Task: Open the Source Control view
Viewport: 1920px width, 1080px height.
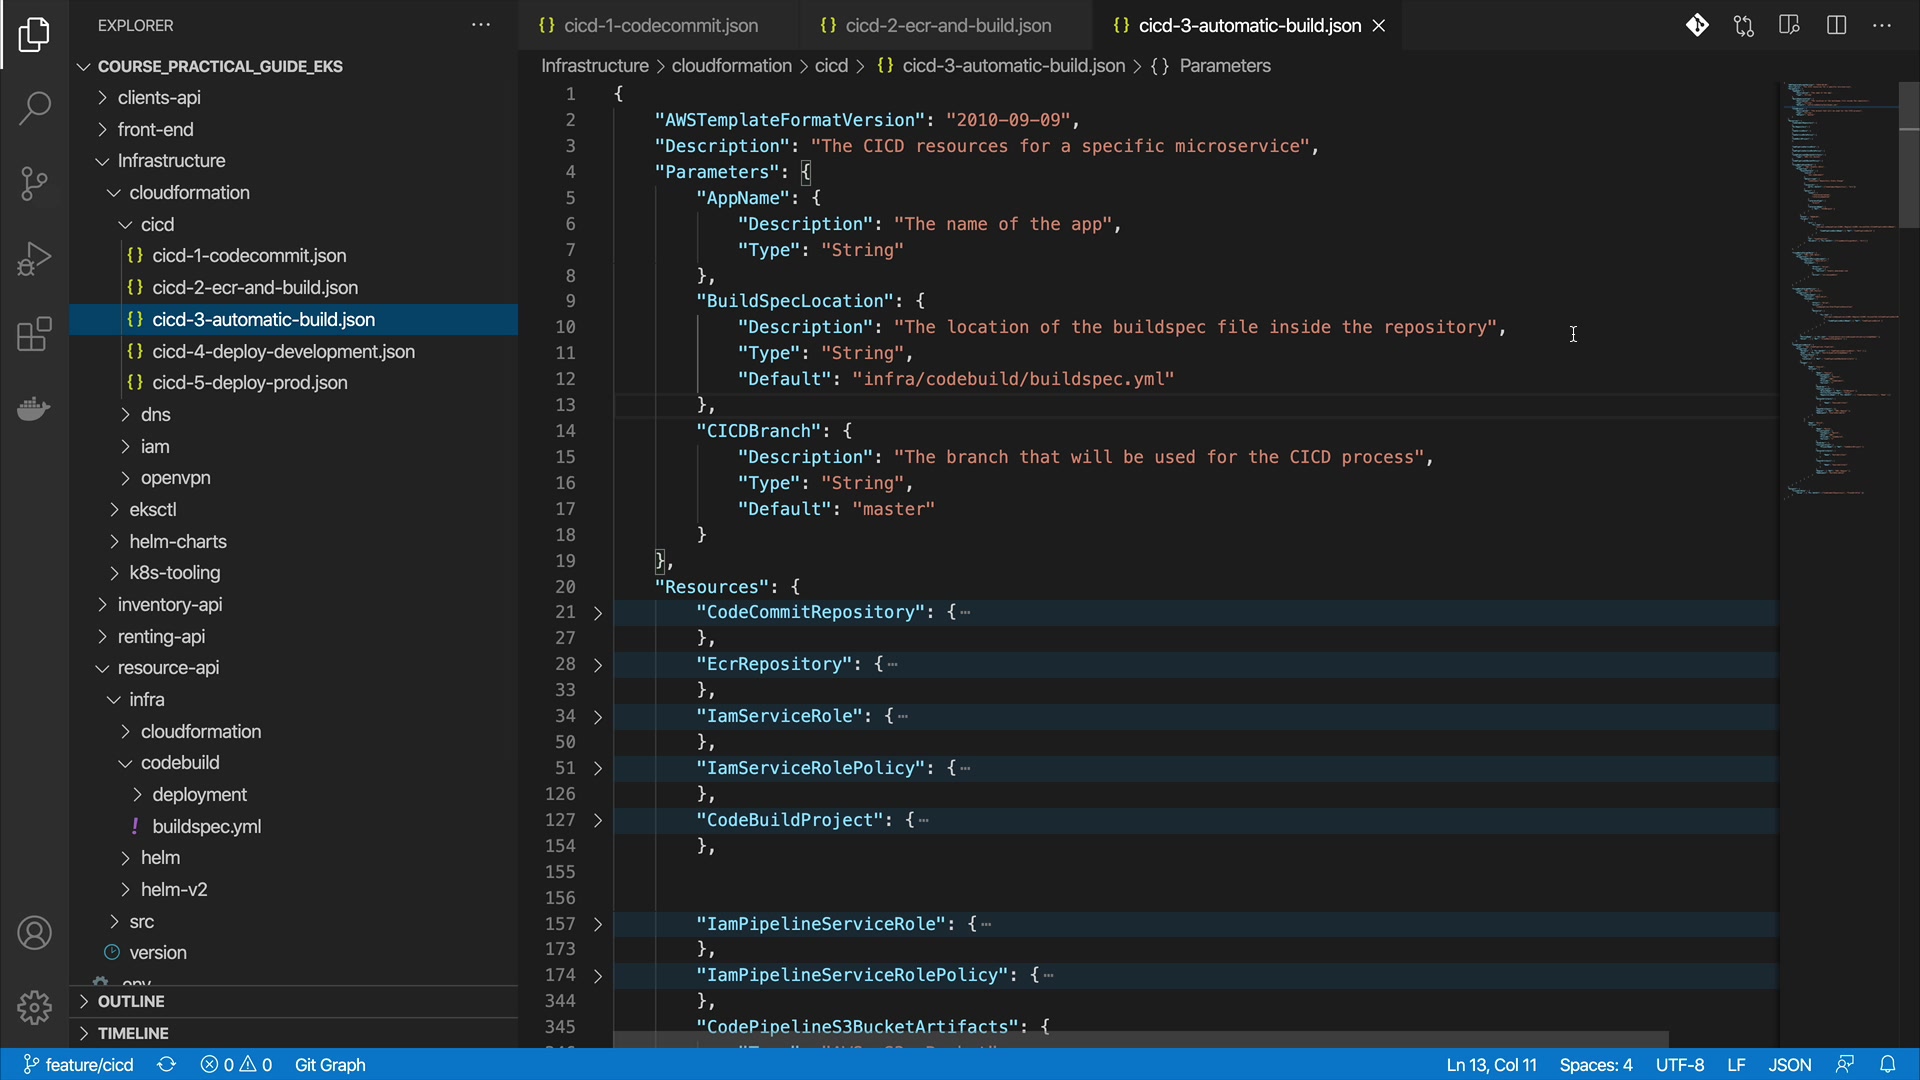Action: (x=34, y=183)
